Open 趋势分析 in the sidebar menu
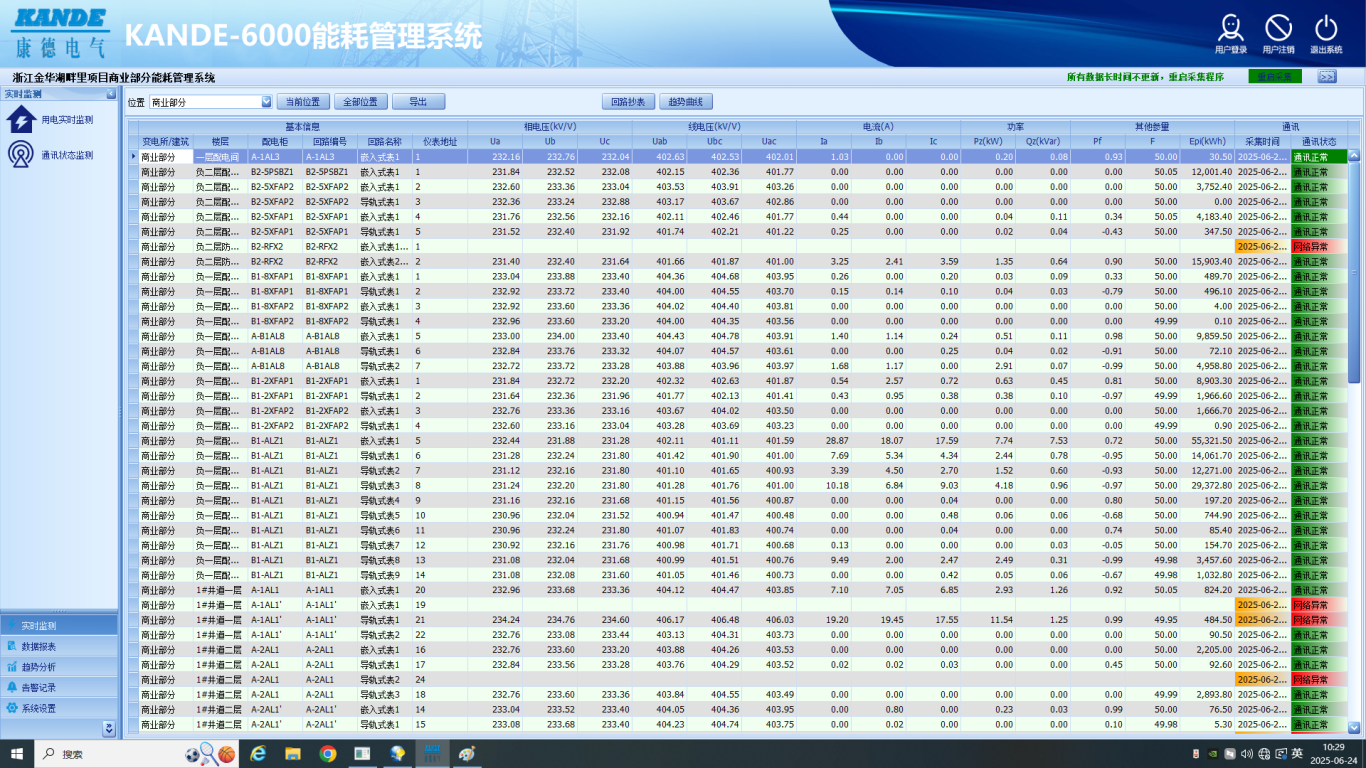 (x=60, y=667)
